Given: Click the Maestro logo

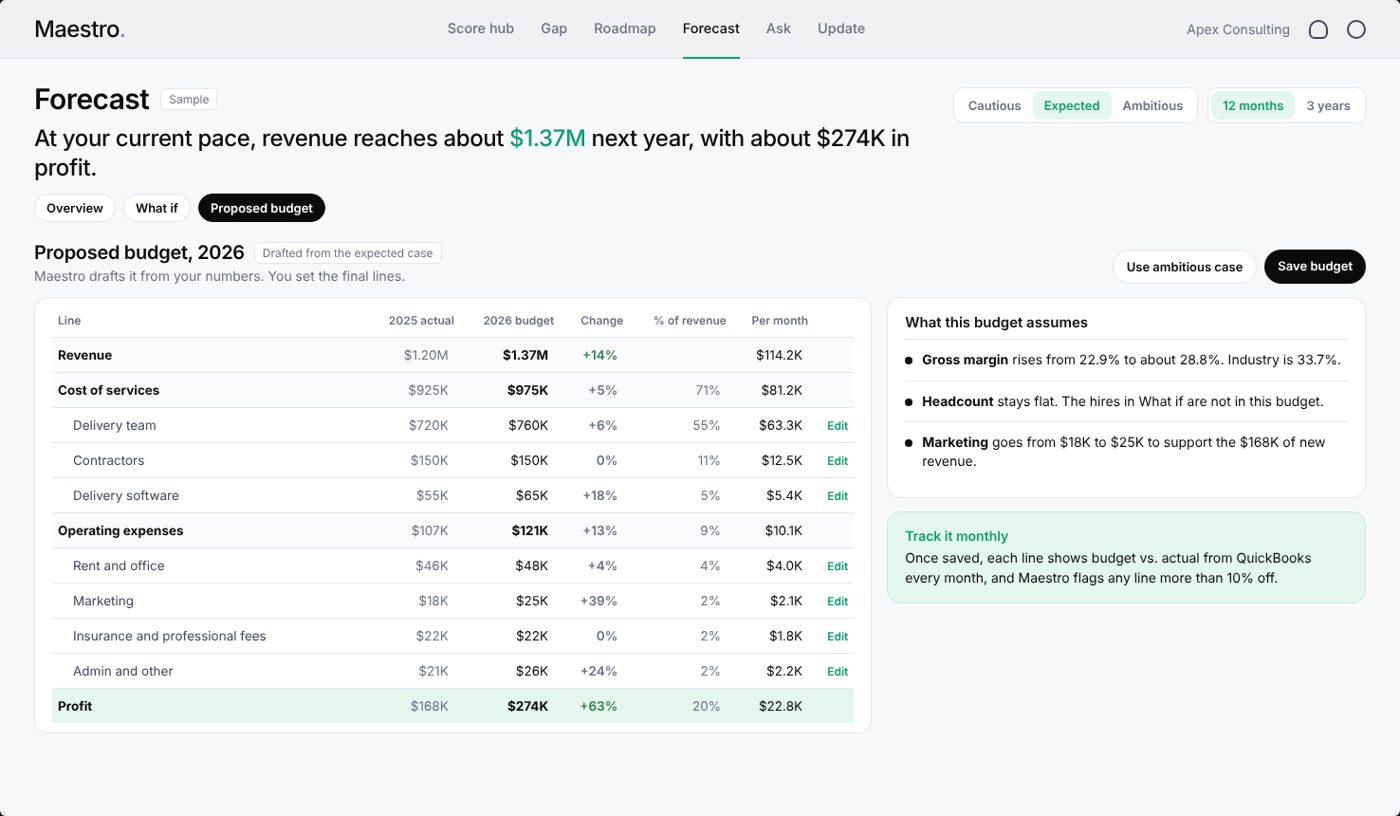Looking at the screenshot, I should (80, 29).
